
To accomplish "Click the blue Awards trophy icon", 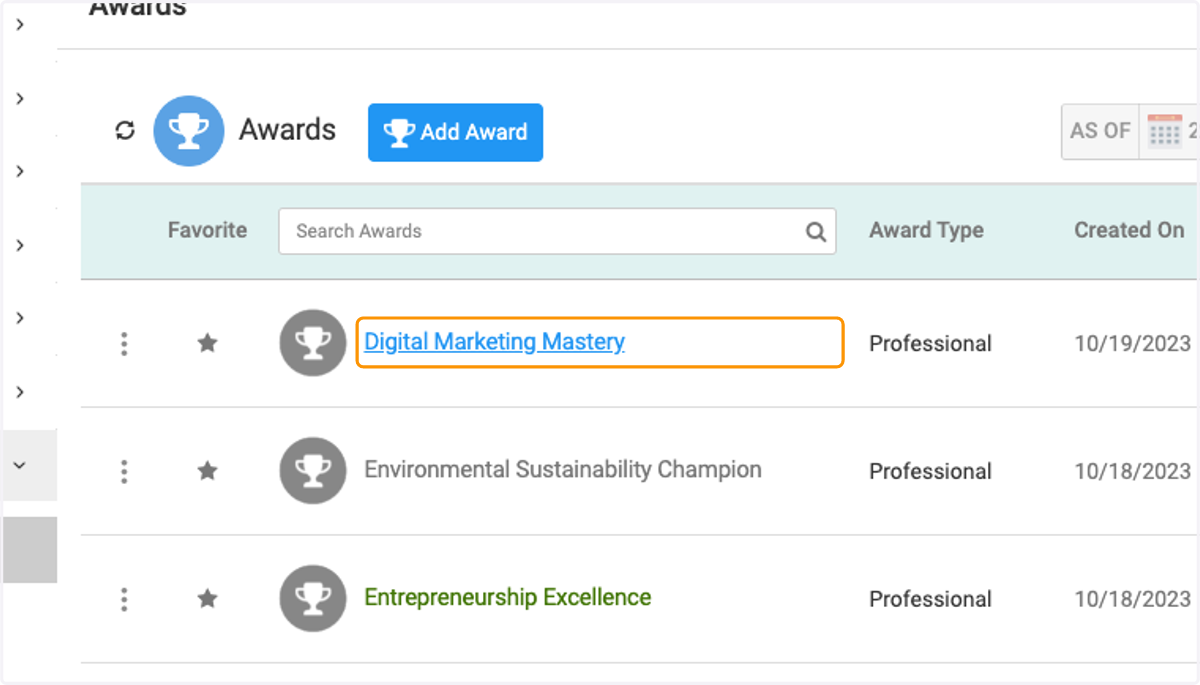I will coord(189,131).
